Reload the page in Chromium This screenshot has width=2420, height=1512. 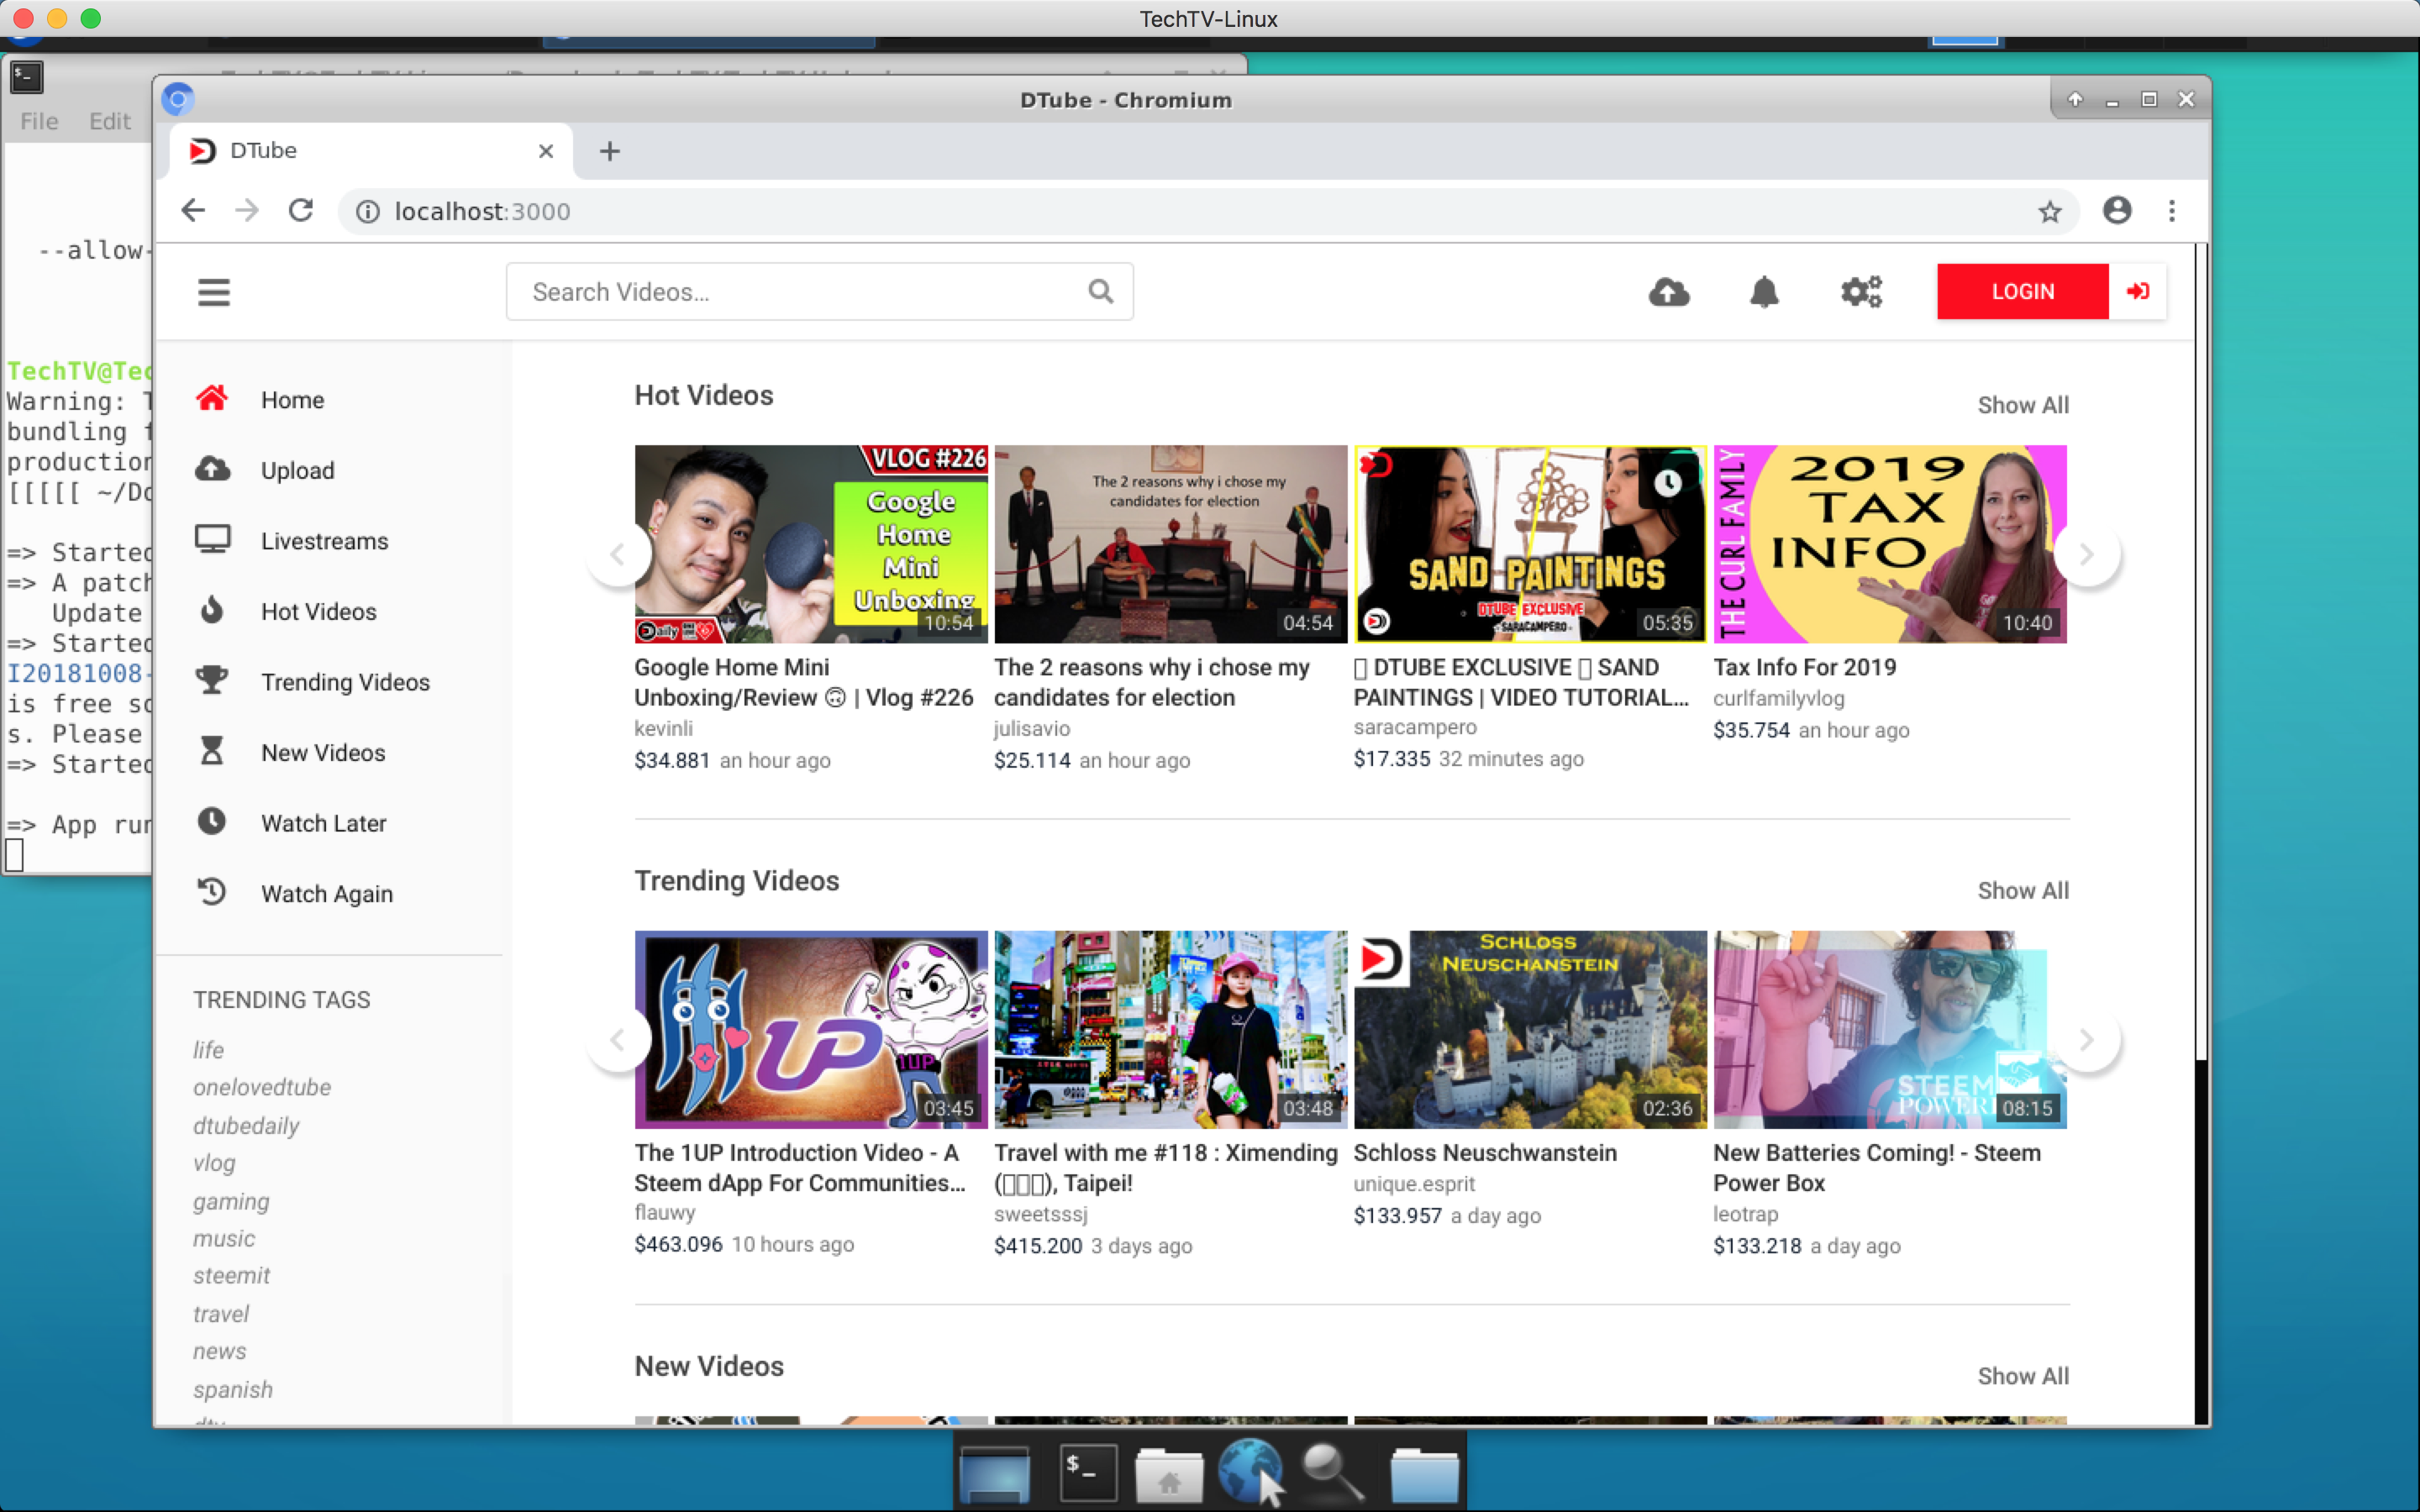[301, 211]
